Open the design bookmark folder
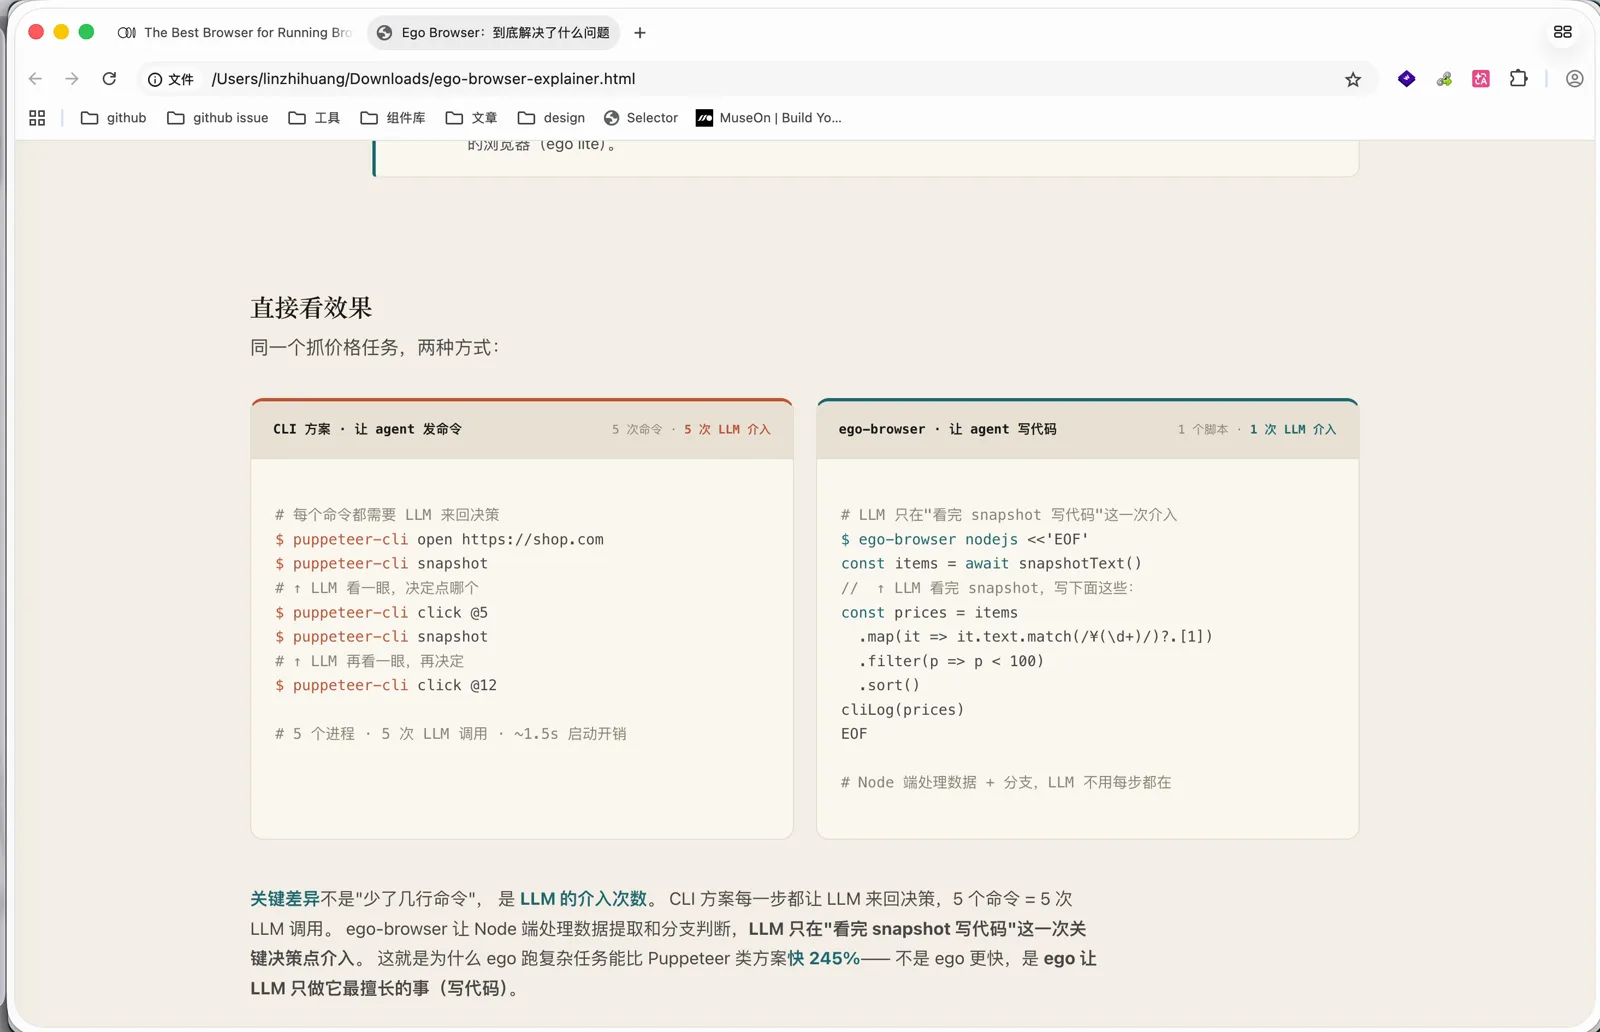 point(551,118)
